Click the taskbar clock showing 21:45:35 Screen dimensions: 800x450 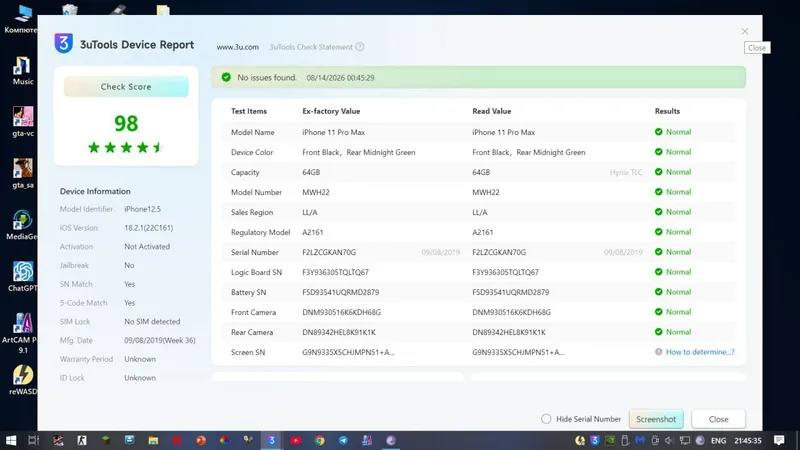coord(747,441)
